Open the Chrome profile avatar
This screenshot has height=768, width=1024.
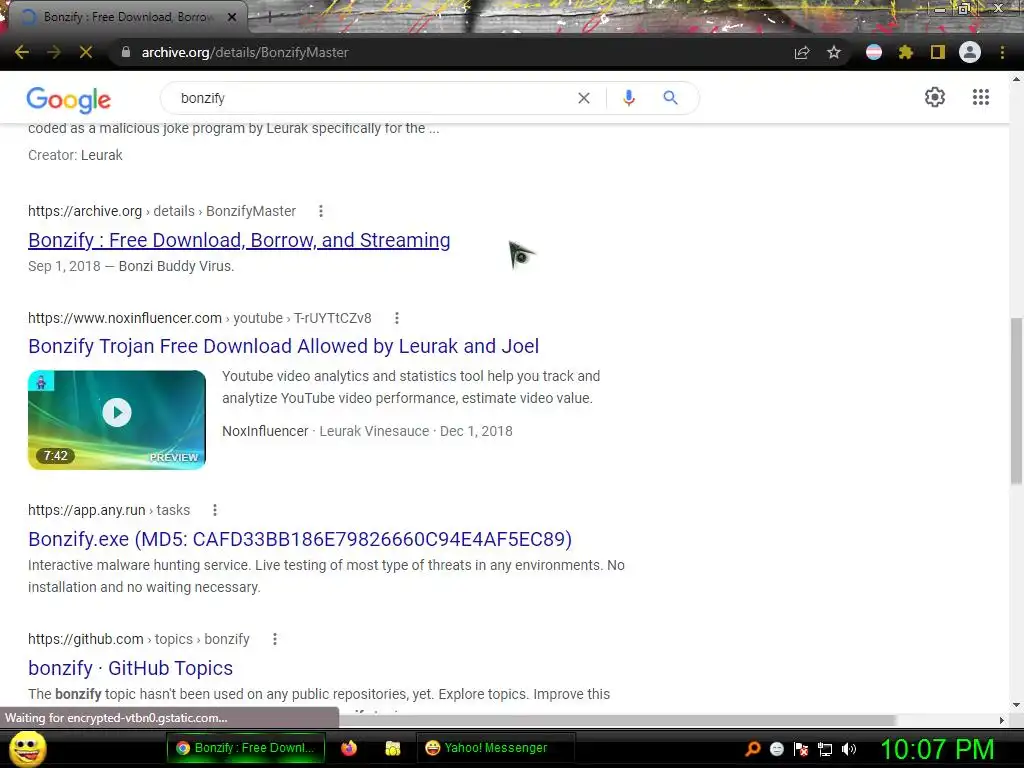970,52
